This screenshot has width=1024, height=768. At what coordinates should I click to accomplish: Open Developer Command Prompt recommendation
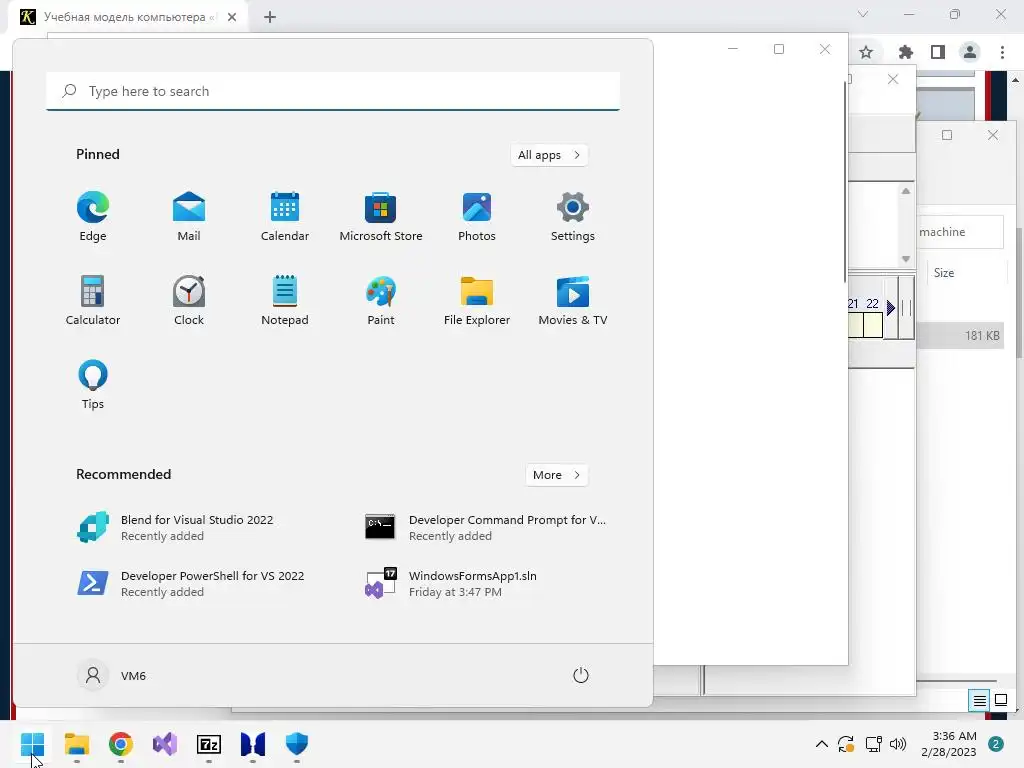click(486, 528)
